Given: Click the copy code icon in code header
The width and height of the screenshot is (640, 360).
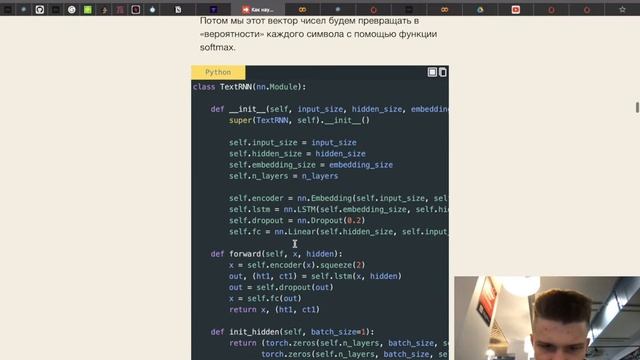Looking at the screenshot, I should click(x=442, y=72).
